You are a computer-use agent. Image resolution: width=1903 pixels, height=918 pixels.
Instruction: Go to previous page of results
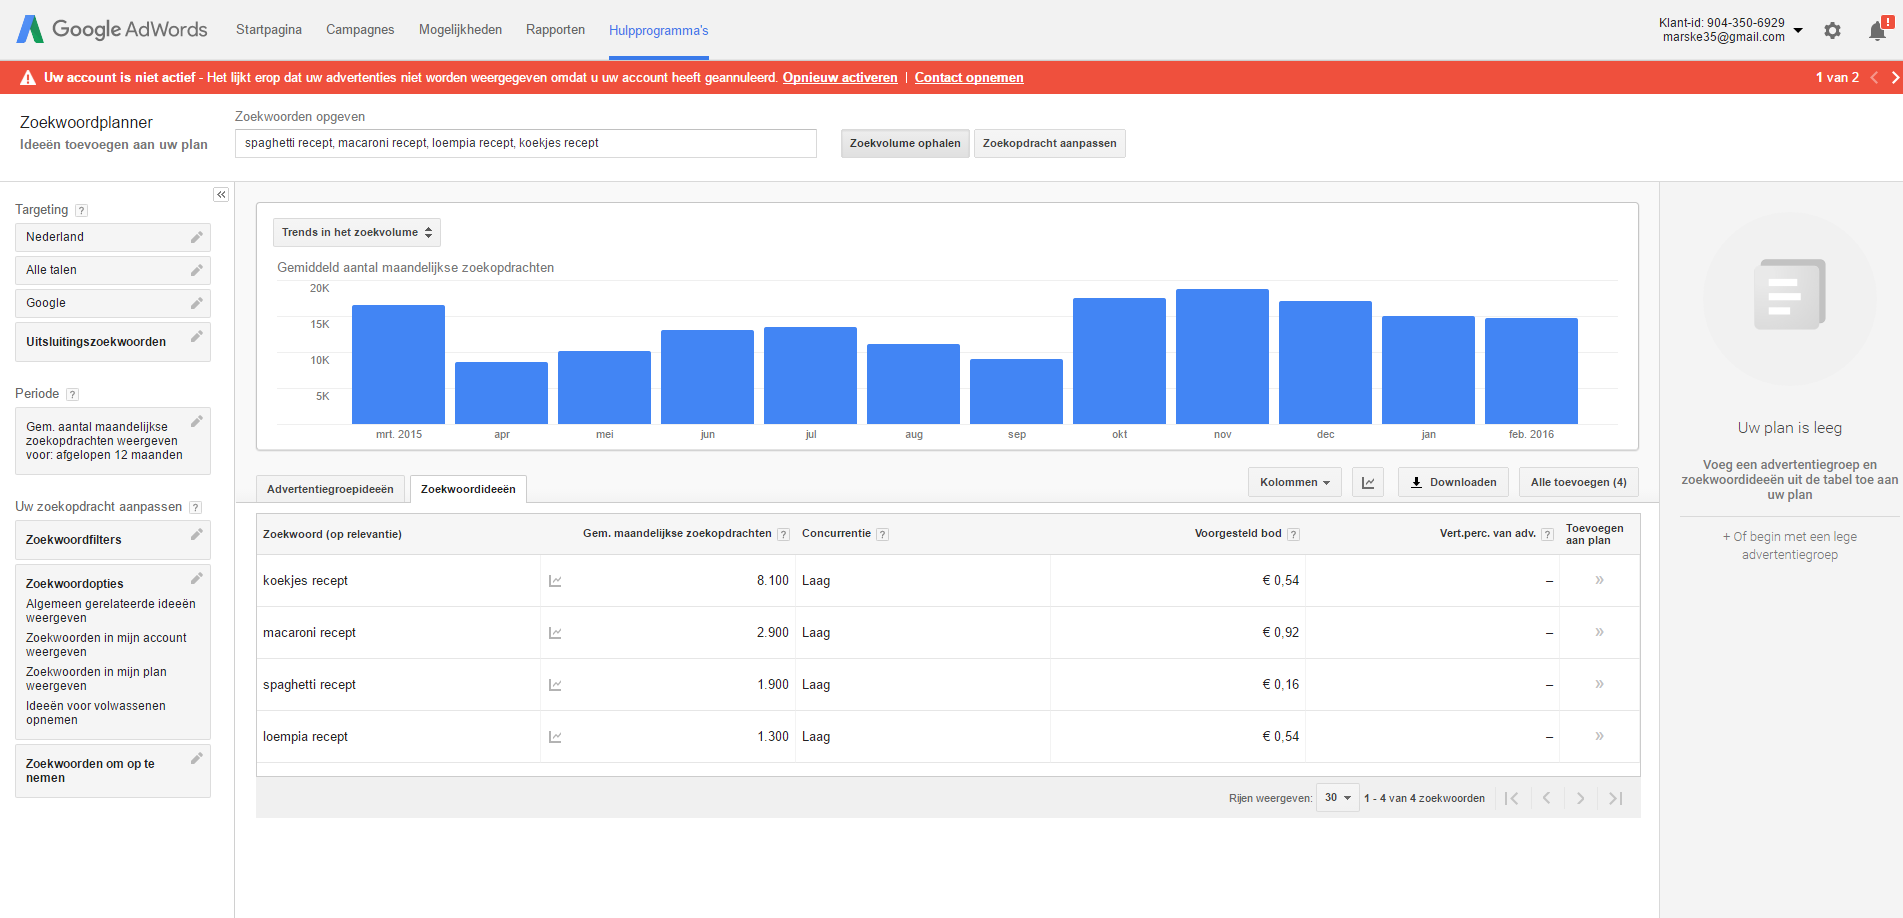[x=1546, y=798]
